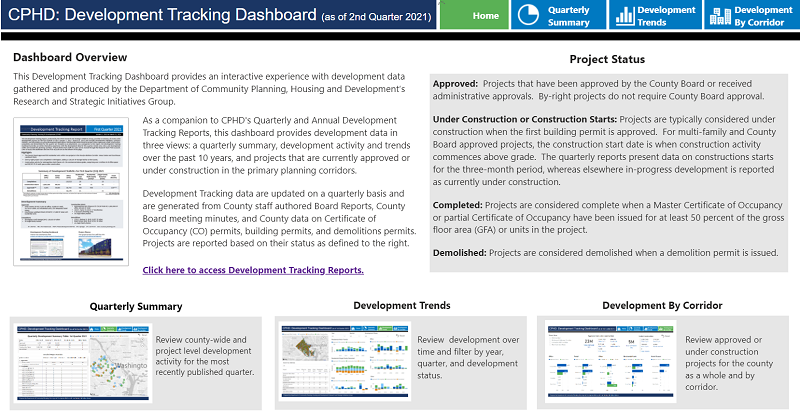Image resolution: width=800 pixels, height=413 pixels.
Task: Click the Development Trends card heading
Action: (x=402, y=305)
